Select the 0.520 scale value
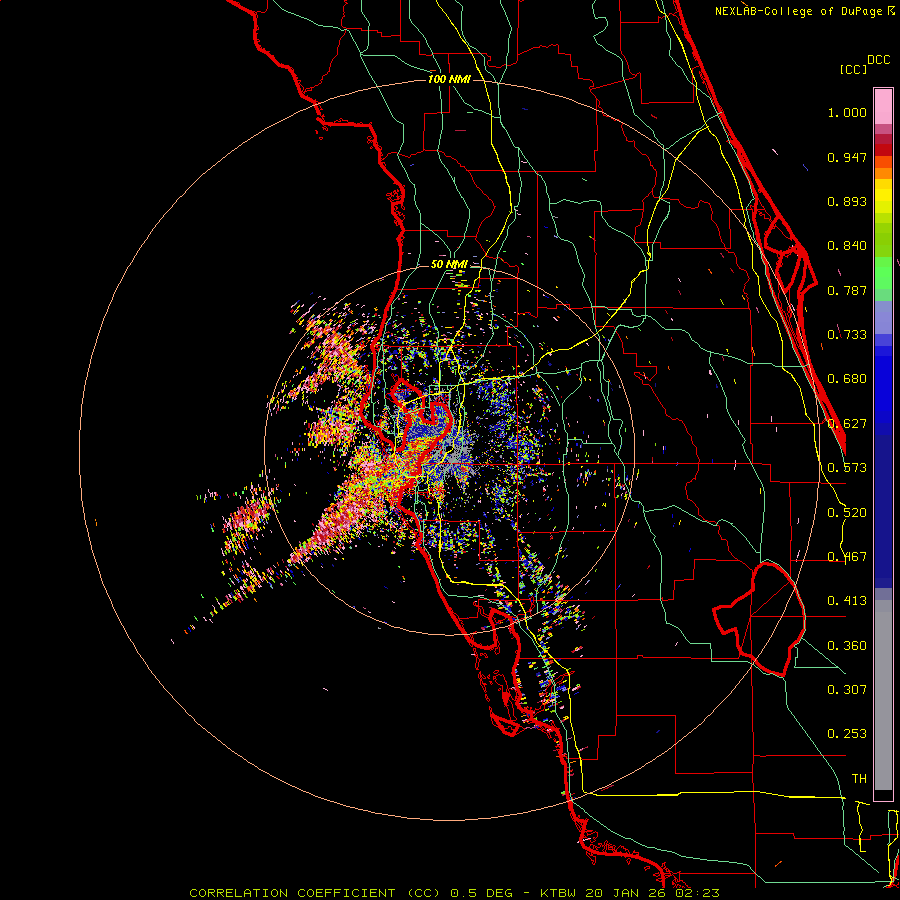 847,513
